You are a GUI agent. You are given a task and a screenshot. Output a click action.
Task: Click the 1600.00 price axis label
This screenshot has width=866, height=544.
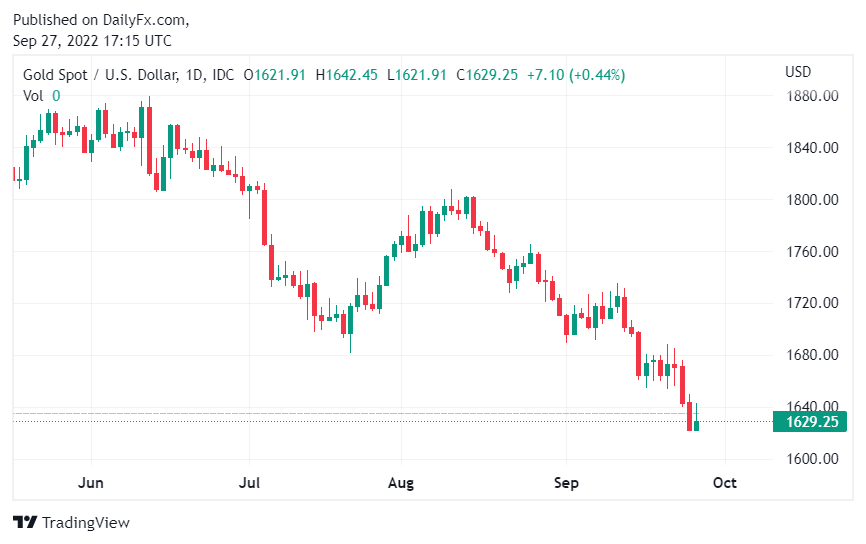(810, 459)
